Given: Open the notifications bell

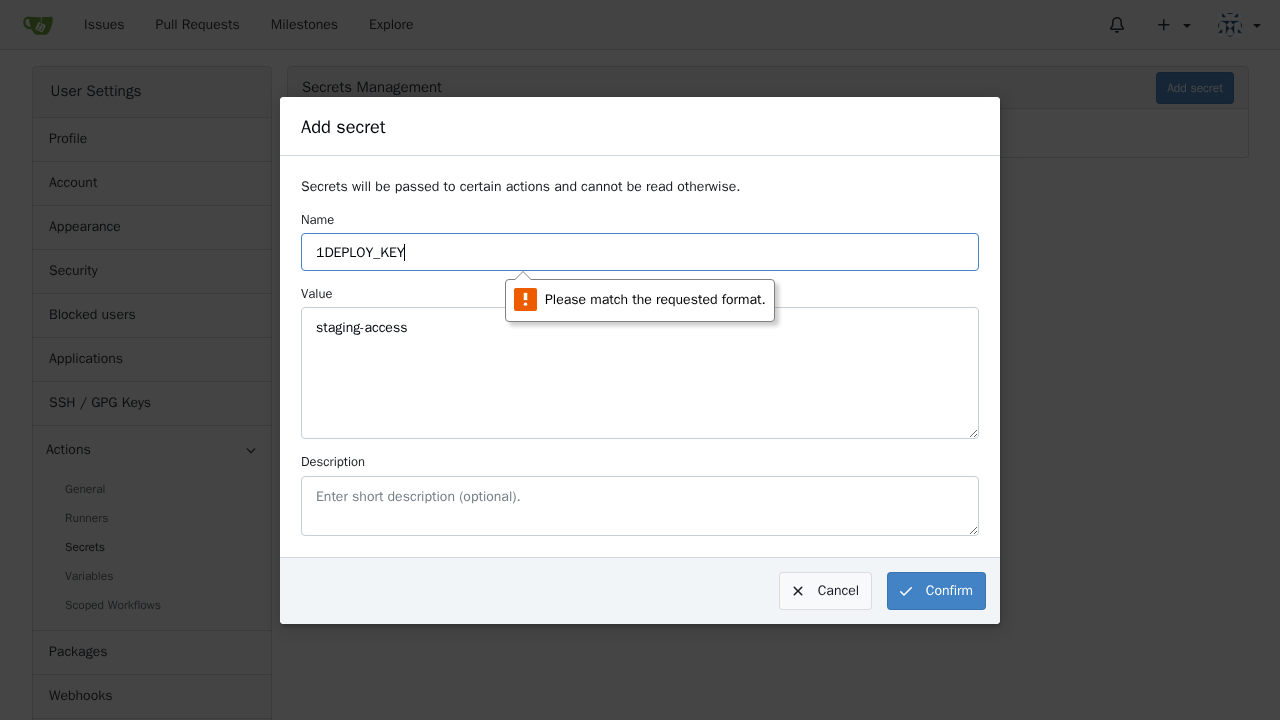Looking at the screenshot, I should [x=1117, y=25].
